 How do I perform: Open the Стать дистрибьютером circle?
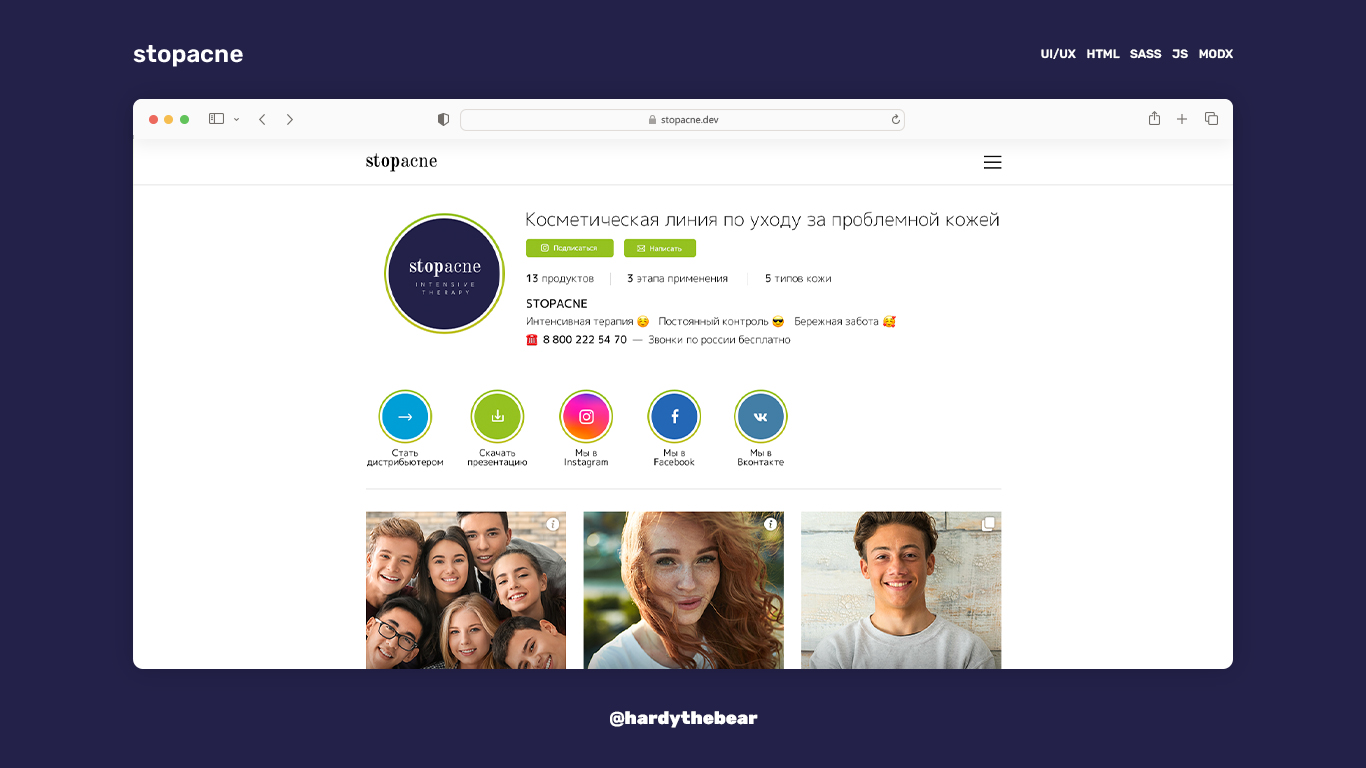[x=405, y=417]
